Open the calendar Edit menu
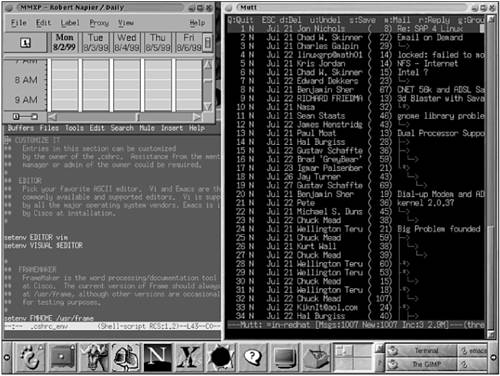 pyautogui.click(x=43, y=23)
